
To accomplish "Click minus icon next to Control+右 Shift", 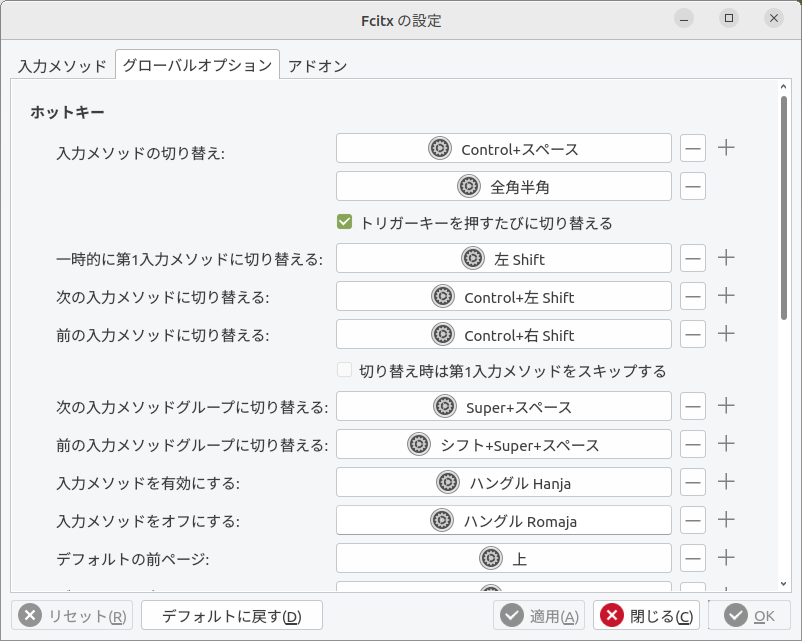I will [x=693, y=334].
